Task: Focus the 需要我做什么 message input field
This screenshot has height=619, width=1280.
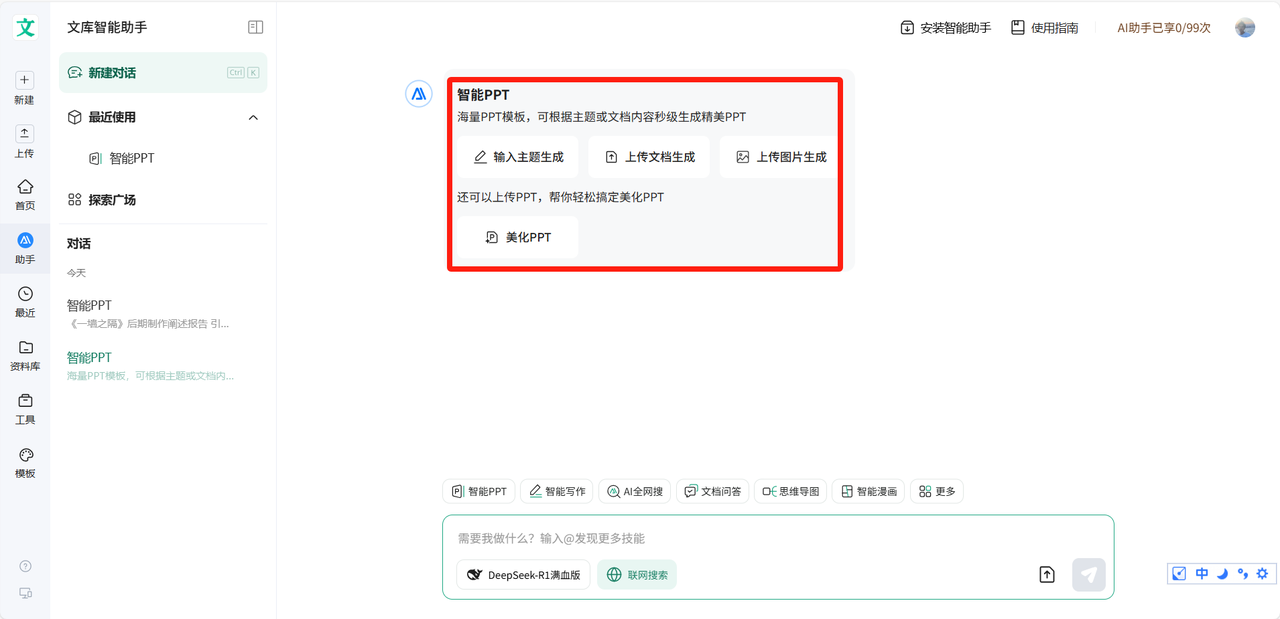Action: 778,538
